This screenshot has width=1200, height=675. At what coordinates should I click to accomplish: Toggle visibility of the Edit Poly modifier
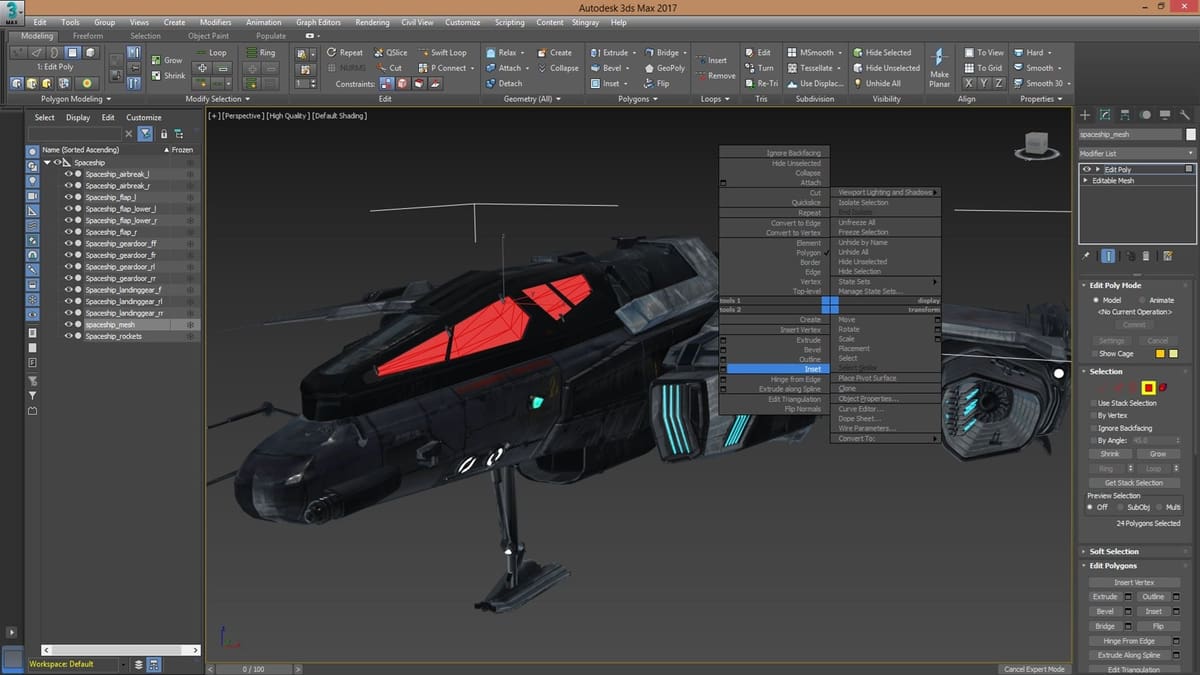(x=1088, y=169)
